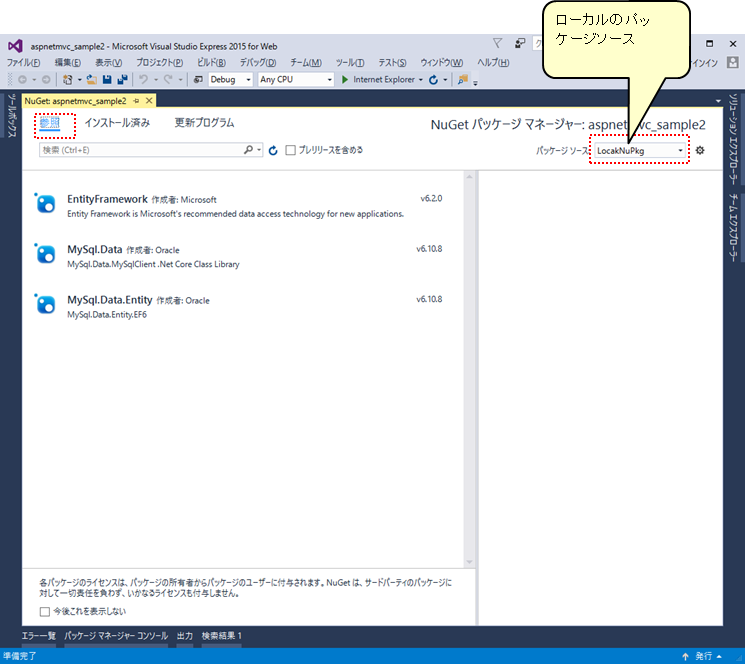Open the ツール(T) menu

tap(350, 63)
